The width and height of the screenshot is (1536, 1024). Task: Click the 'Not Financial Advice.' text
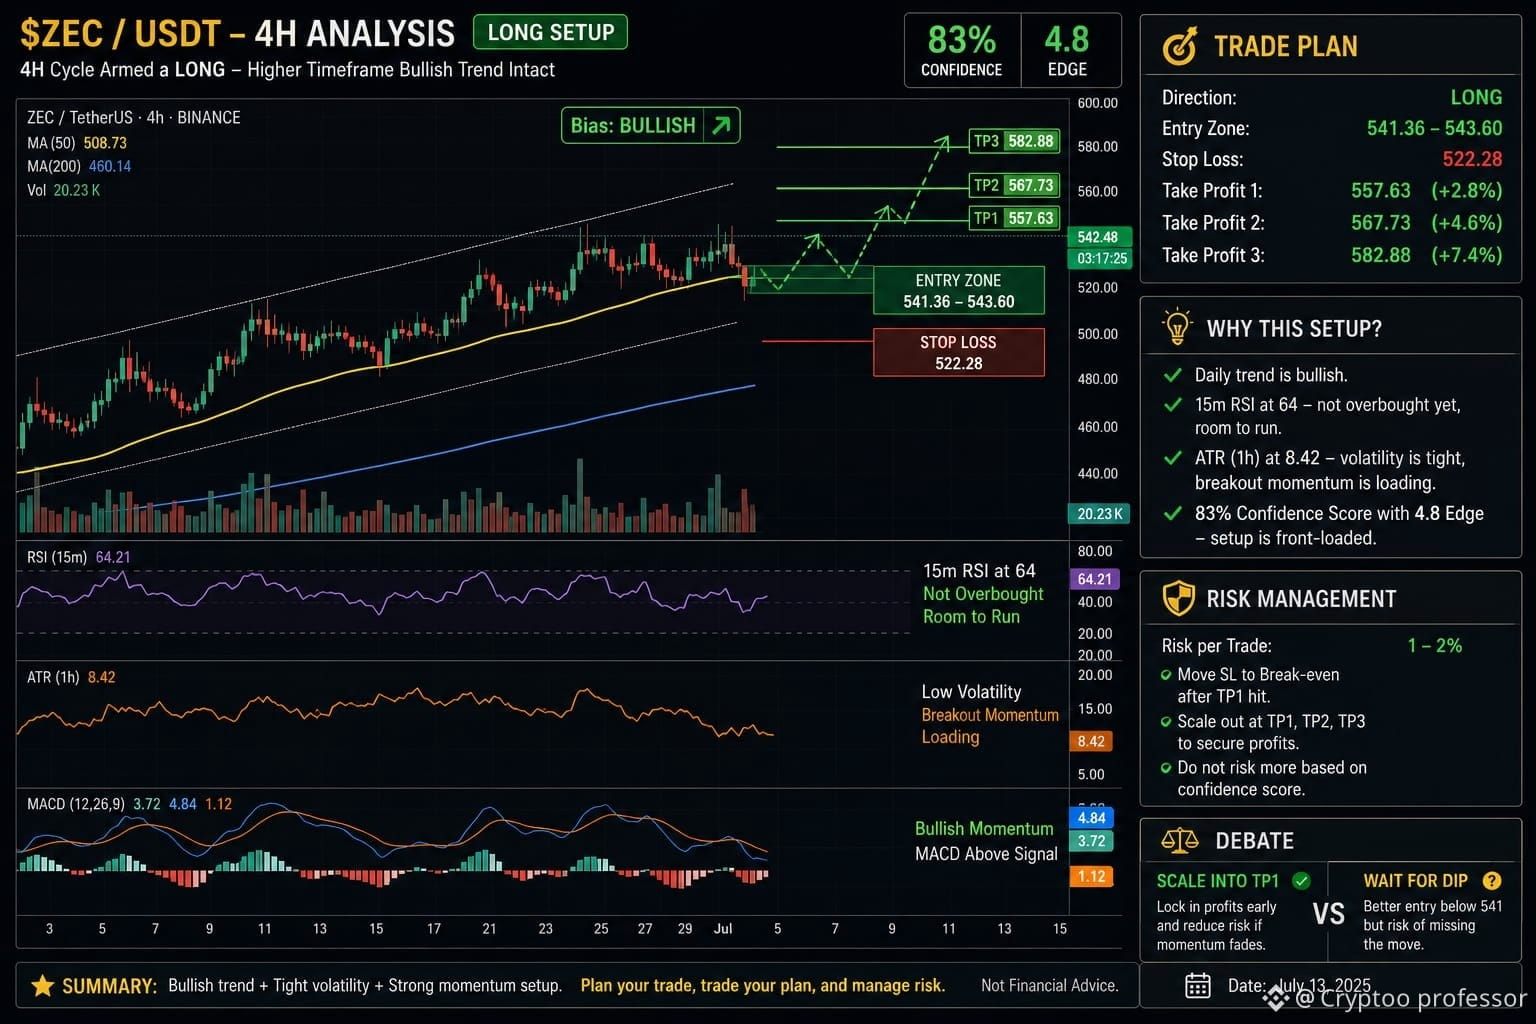point(1050,985)
